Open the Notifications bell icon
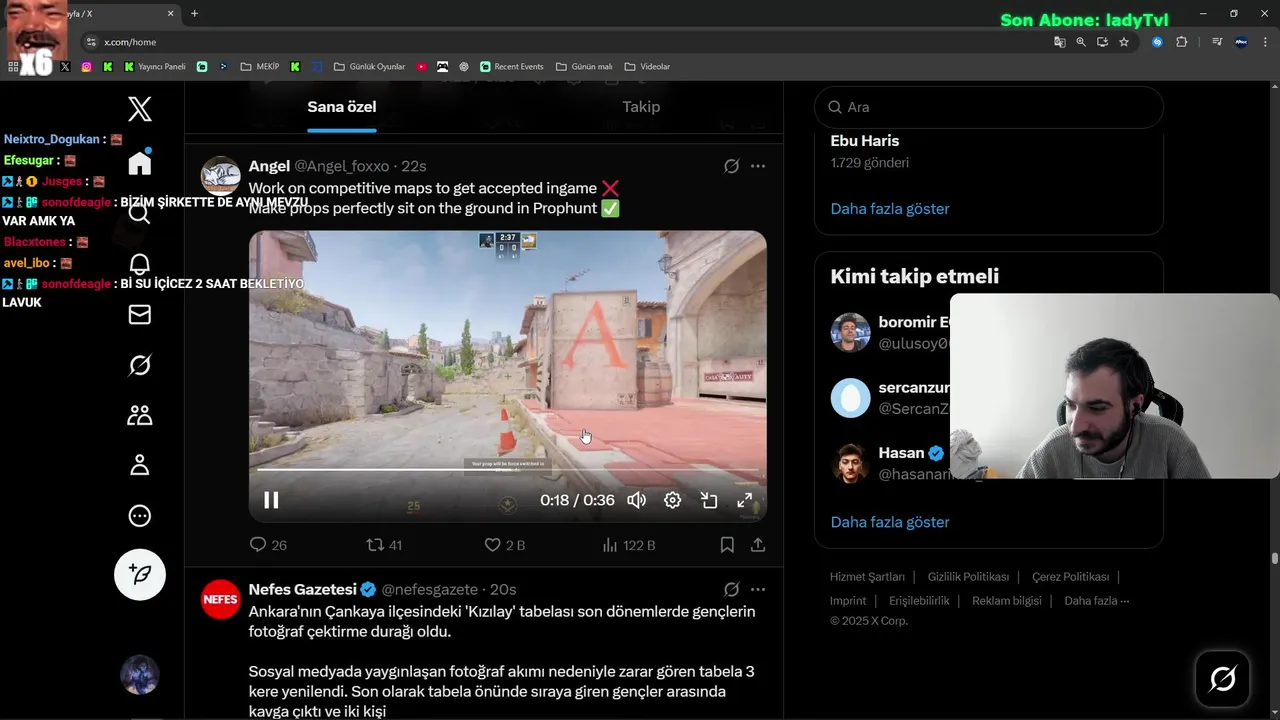This screenshot has height=720, width=1280. point(140,263)
